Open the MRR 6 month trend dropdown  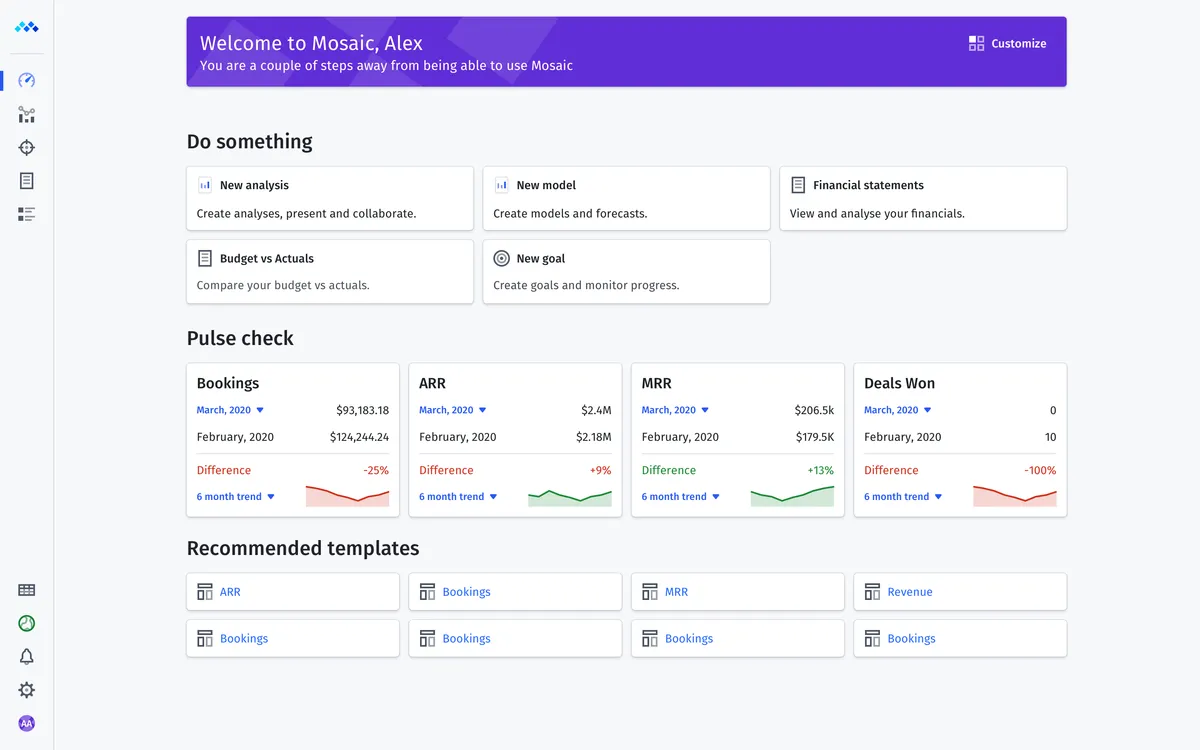(x=681, y=497)
